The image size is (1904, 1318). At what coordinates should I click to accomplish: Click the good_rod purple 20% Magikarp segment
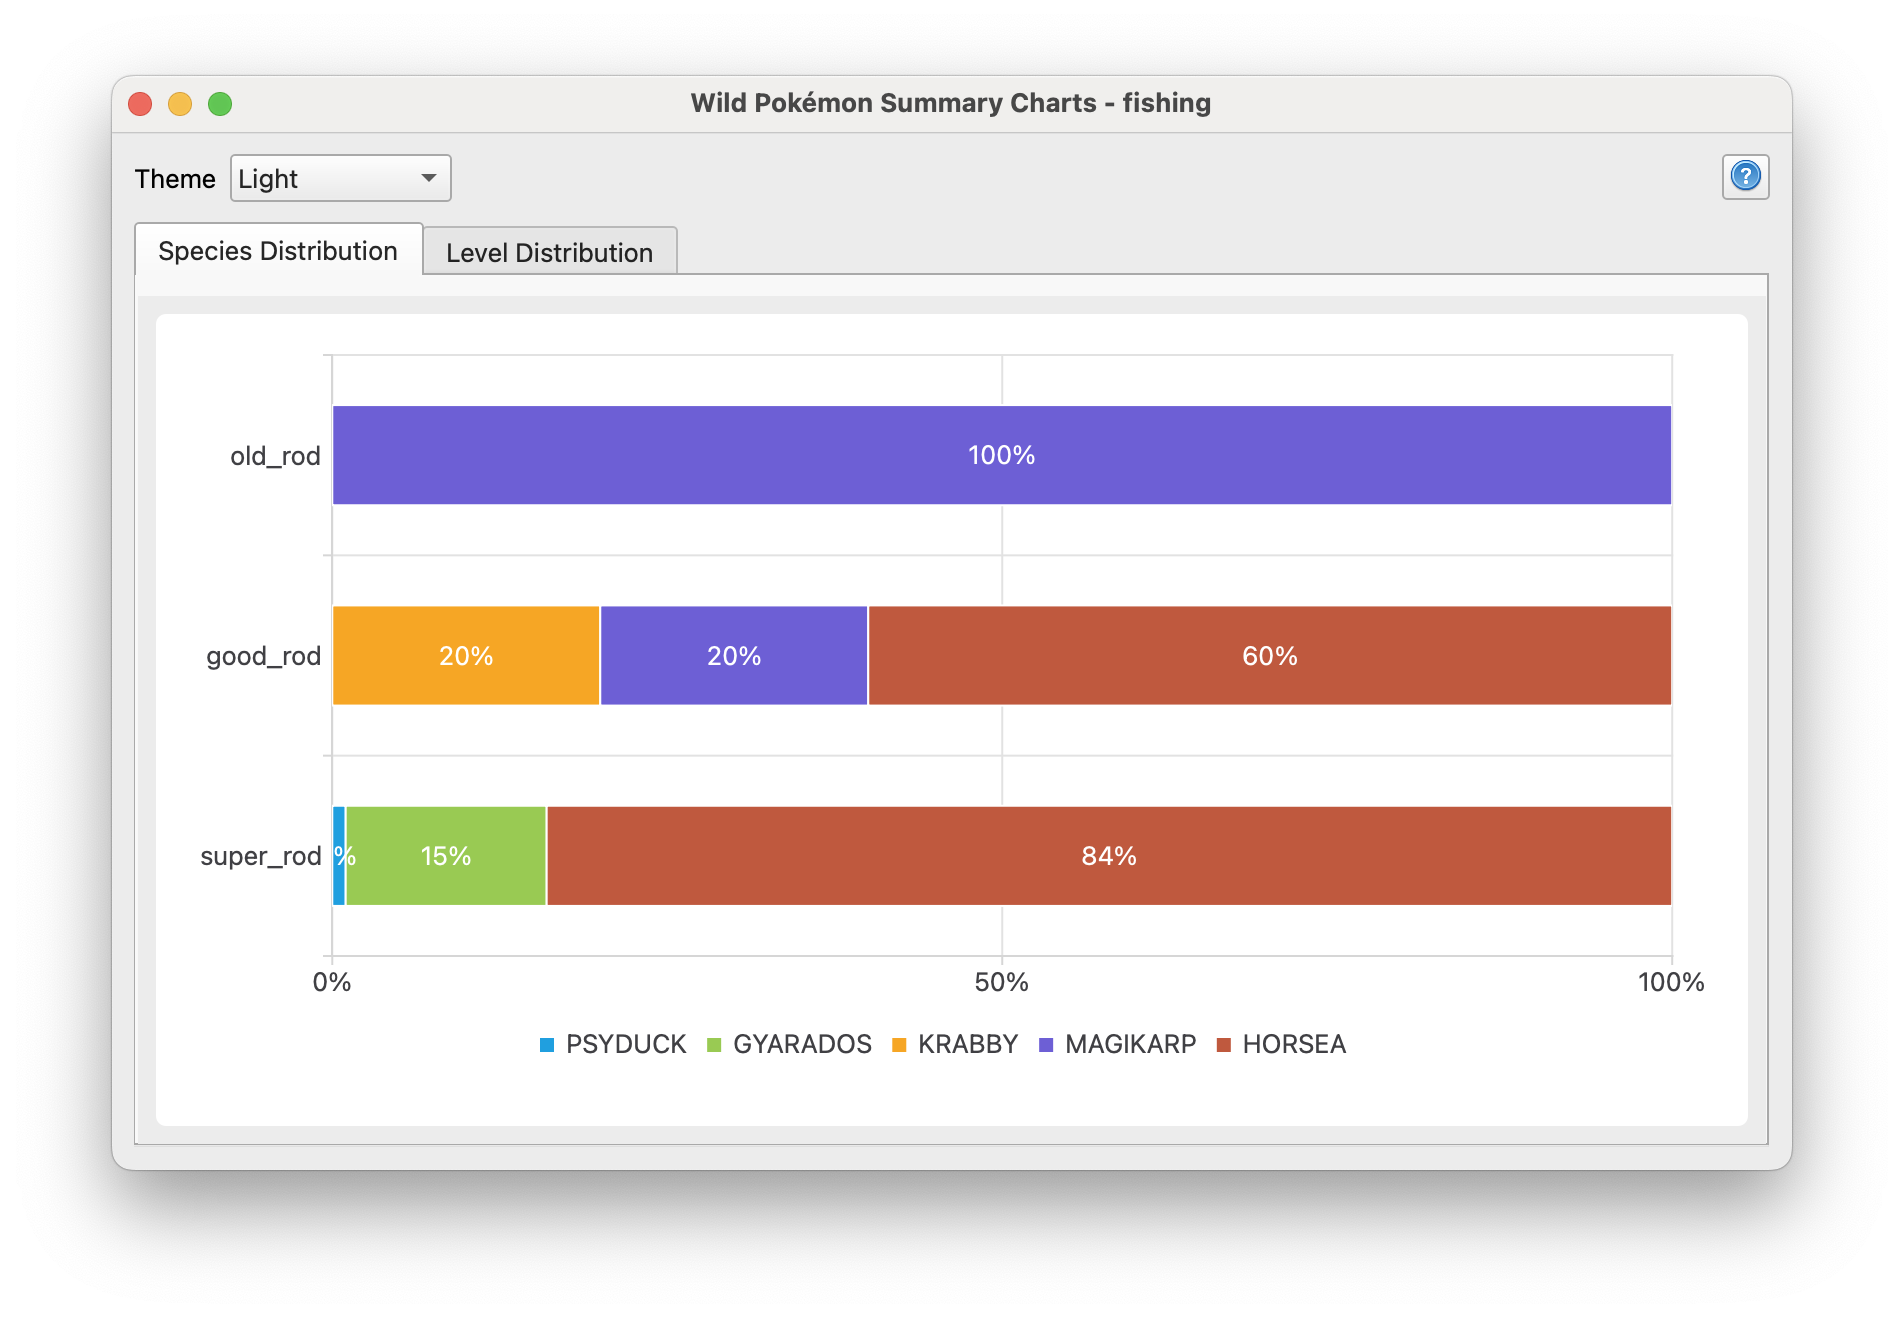coord(734,656)
